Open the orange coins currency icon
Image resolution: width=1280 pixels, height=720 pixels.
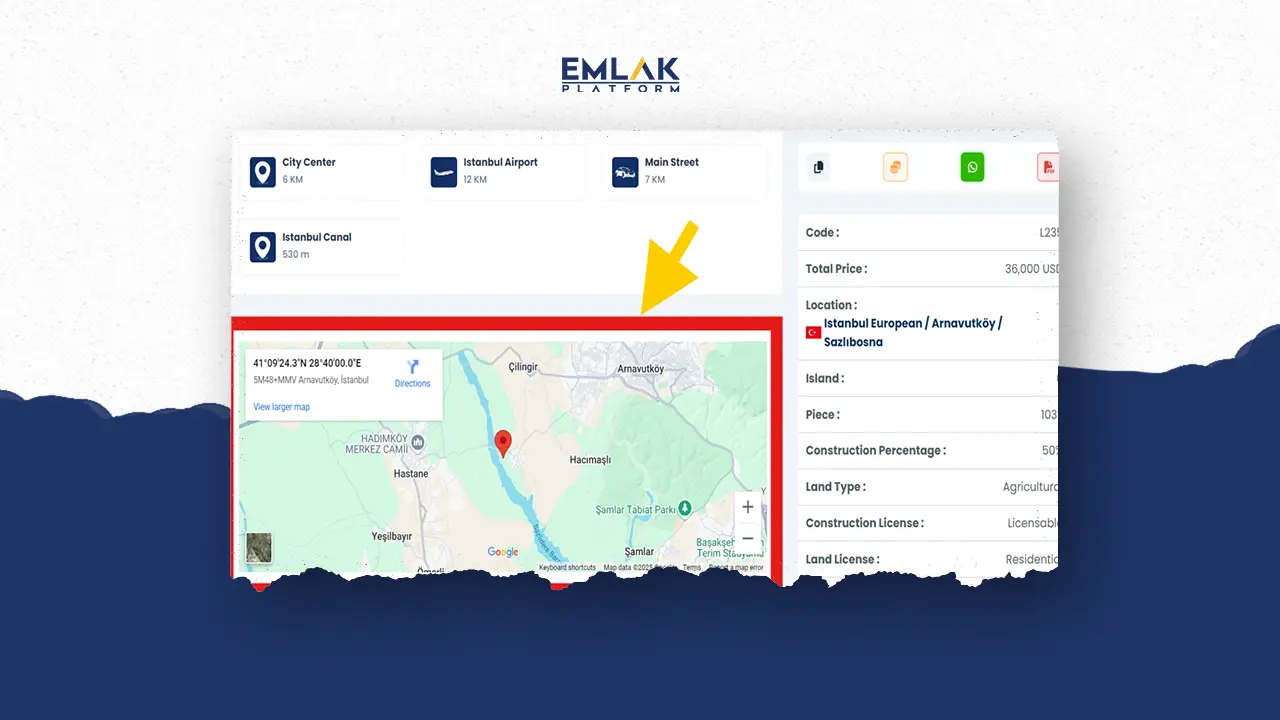coord(895,167)
